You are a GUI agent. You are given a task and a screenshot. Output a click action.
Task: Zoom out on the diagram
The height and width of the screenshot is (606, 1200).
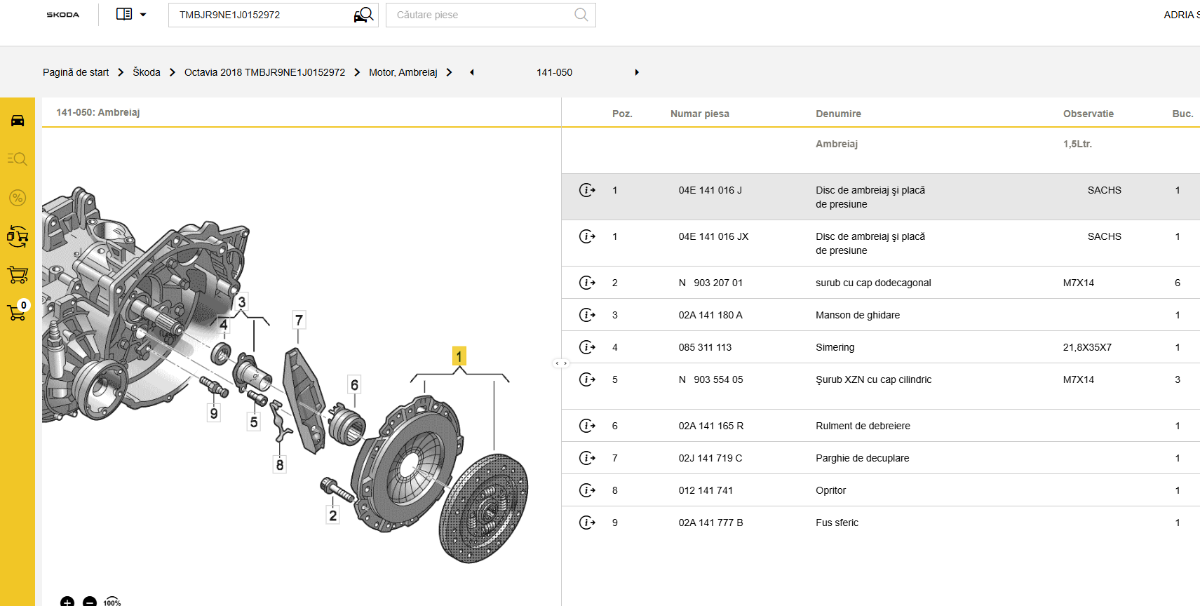coord(90,602)
